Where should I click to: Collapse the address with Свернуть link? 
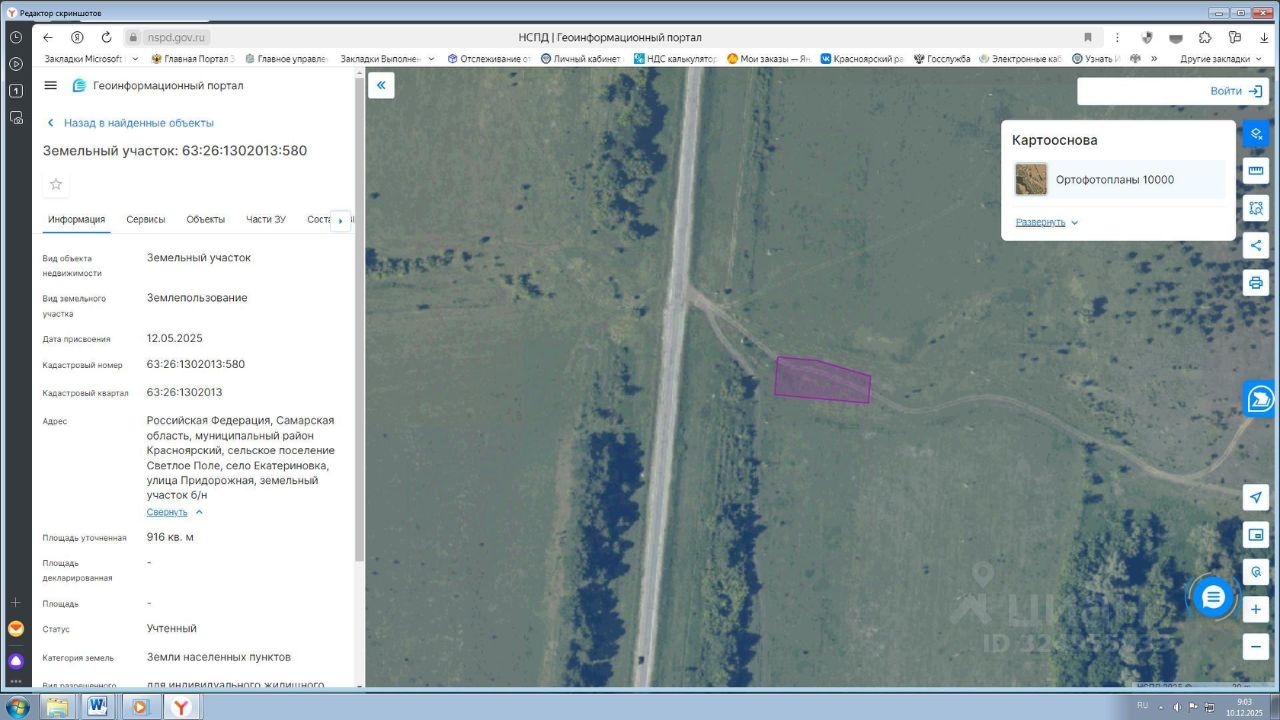pyautogui.click(x=175, y=512)
